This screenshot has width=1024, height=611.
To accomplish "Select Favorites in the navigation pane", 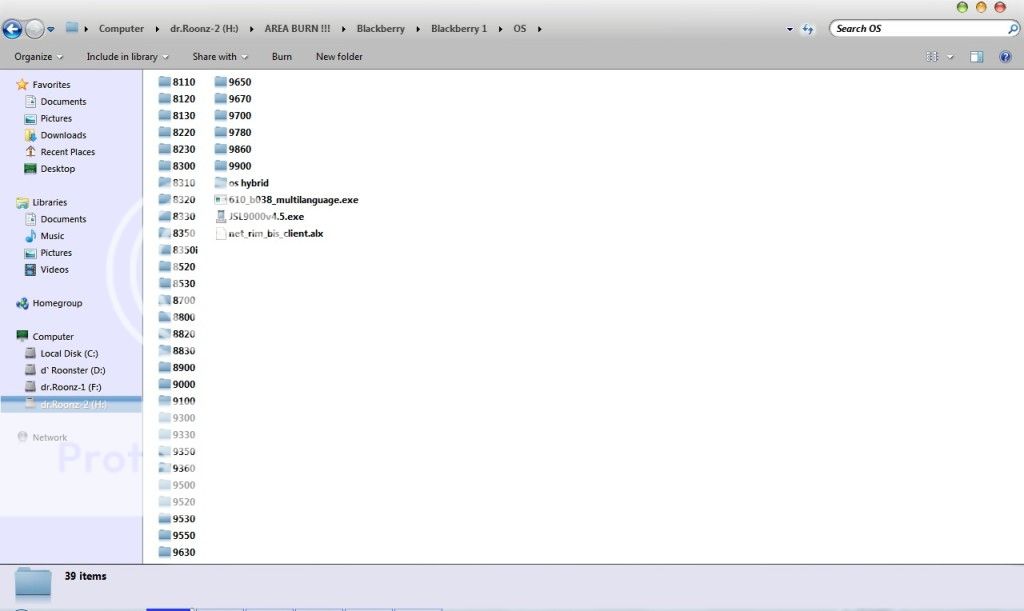I will 51,85.
